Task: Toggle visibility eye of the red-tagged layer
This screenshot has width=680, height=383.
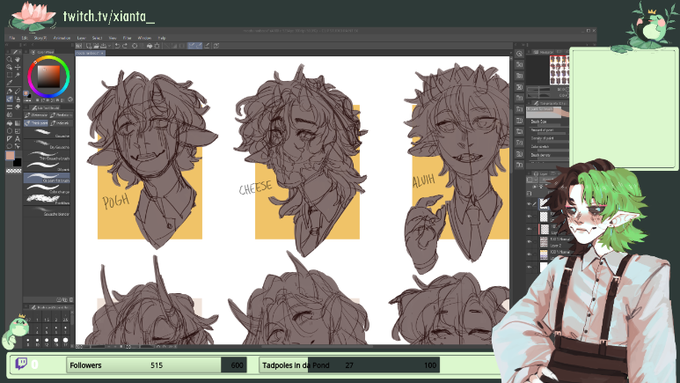Action: (x=529, y=229)
